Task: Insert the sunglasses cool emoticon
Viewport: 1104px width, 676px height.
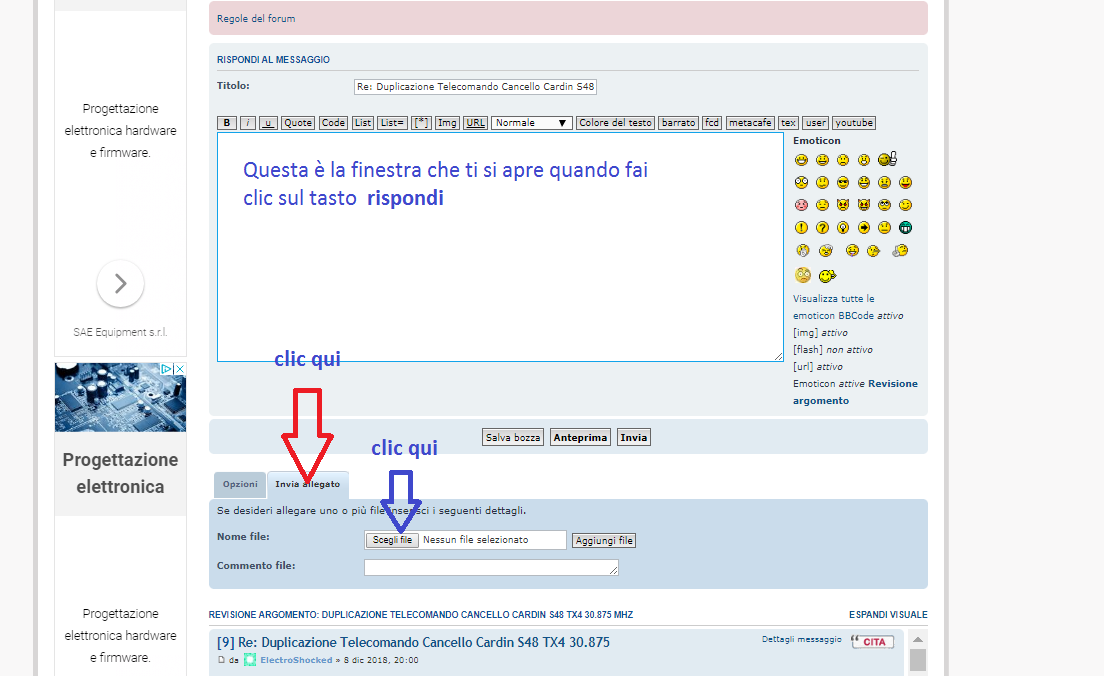Action: tap(844, 182)
